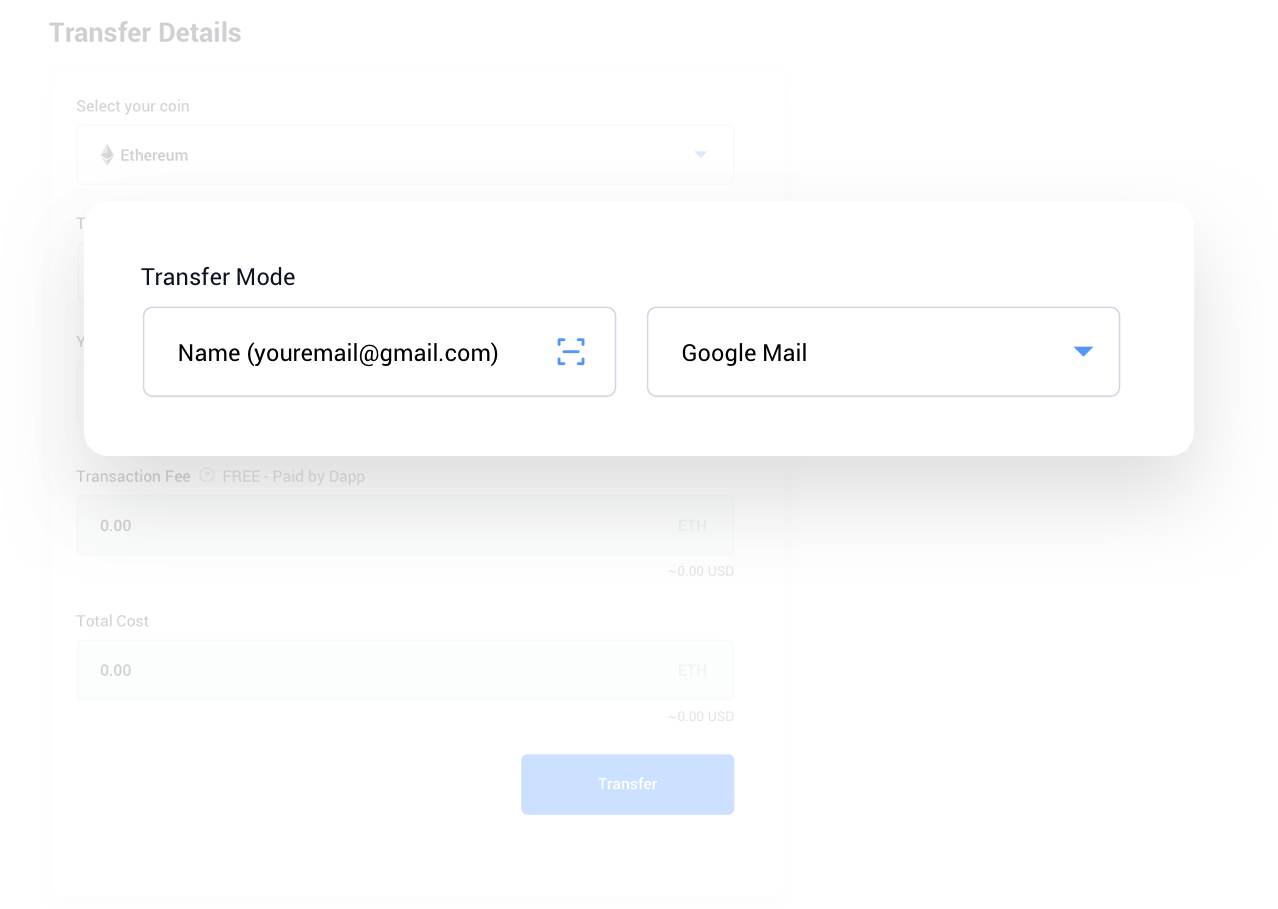Expand the Google Mail dropdown arrow

[x=1083, y=351]
